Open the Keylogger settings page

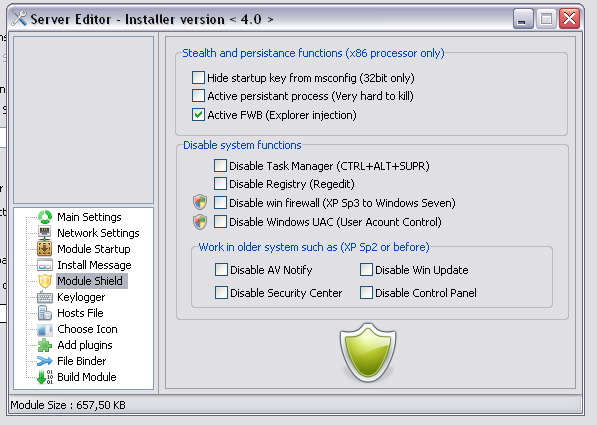pyautogui.click(x=81, y=297)
